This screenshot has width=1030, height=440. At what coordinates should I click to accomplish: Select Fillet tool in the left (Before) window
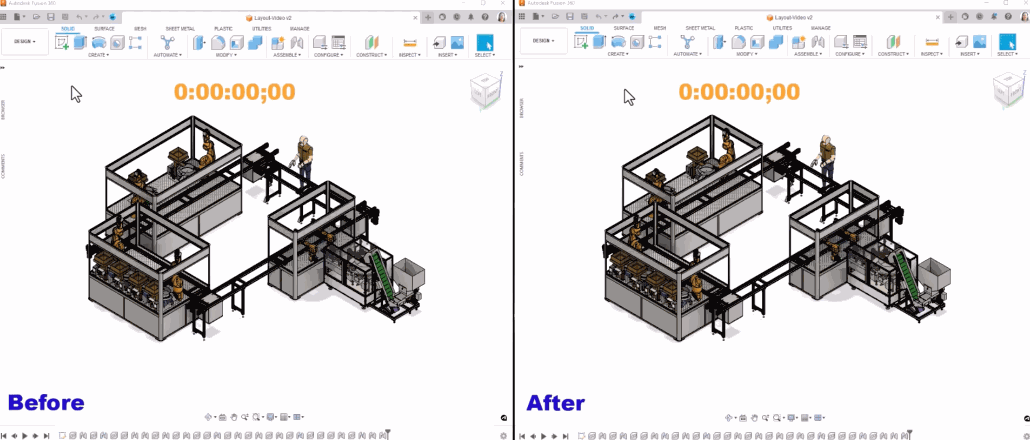(x=218, y=43)
